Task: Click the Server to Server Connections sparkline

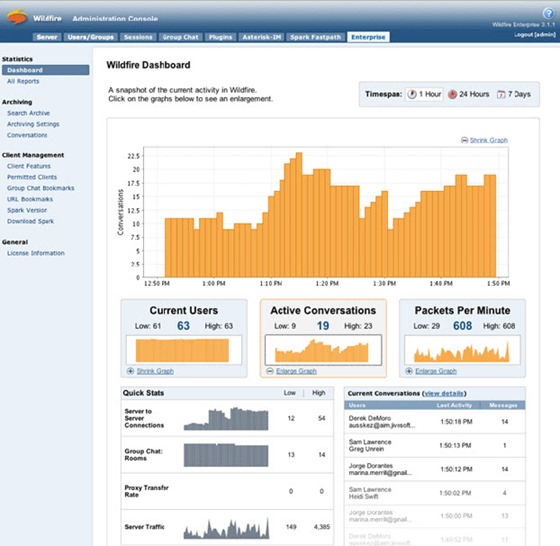Action: pos(226,419)
